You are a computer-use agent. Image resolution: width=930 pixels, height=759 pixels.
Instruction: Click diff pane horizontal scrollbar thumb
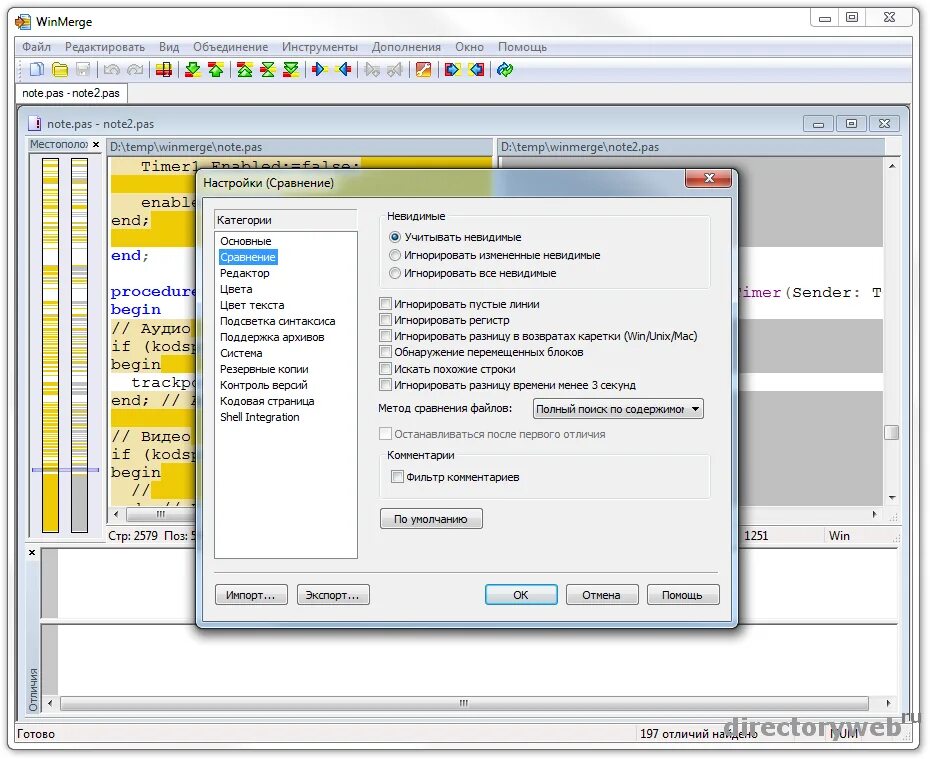[464, 703]
